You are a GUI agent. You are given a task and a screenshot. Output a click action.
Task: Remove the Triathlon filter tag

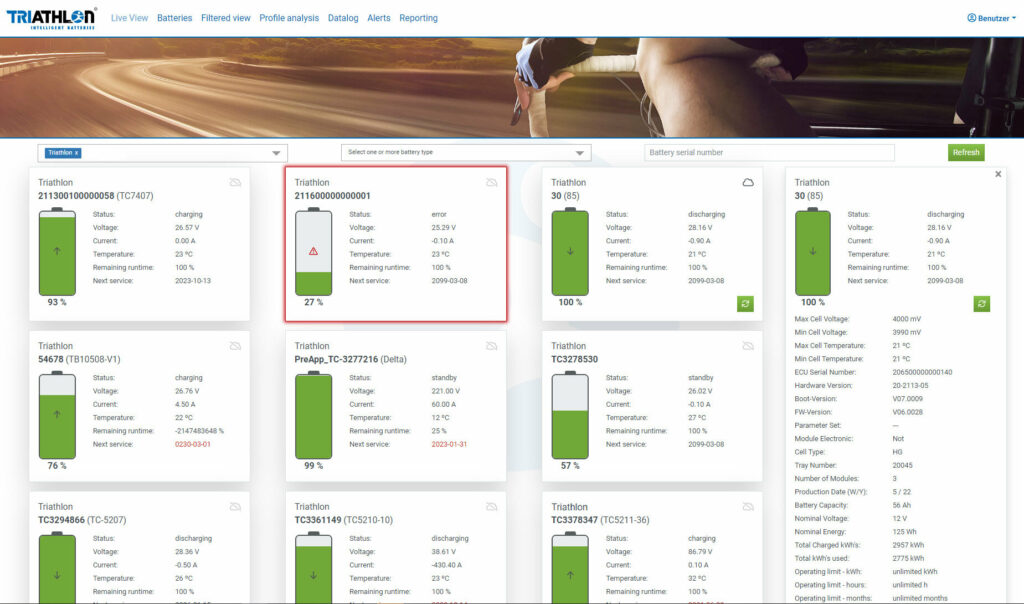tap(76, 153)
